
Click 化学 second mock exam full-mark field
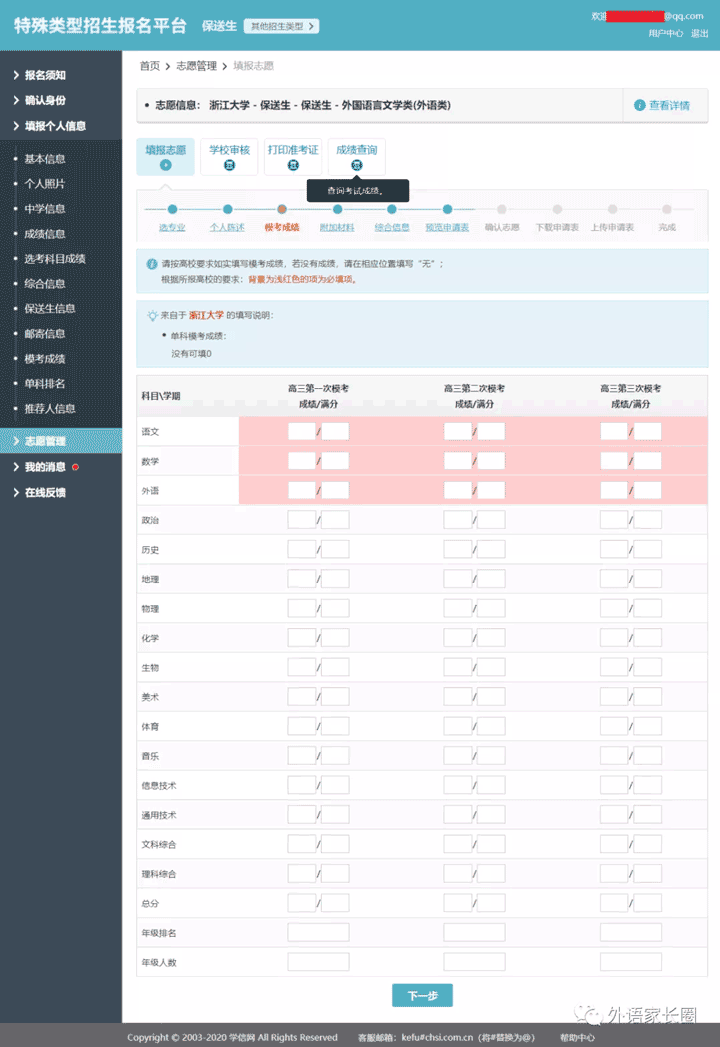[492, 637]
